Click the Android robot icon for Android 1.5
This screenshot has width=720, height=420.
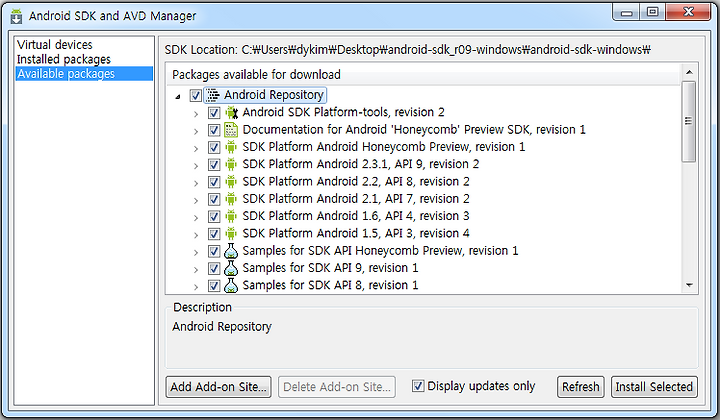pyautogui.click(x=231, y=234)
